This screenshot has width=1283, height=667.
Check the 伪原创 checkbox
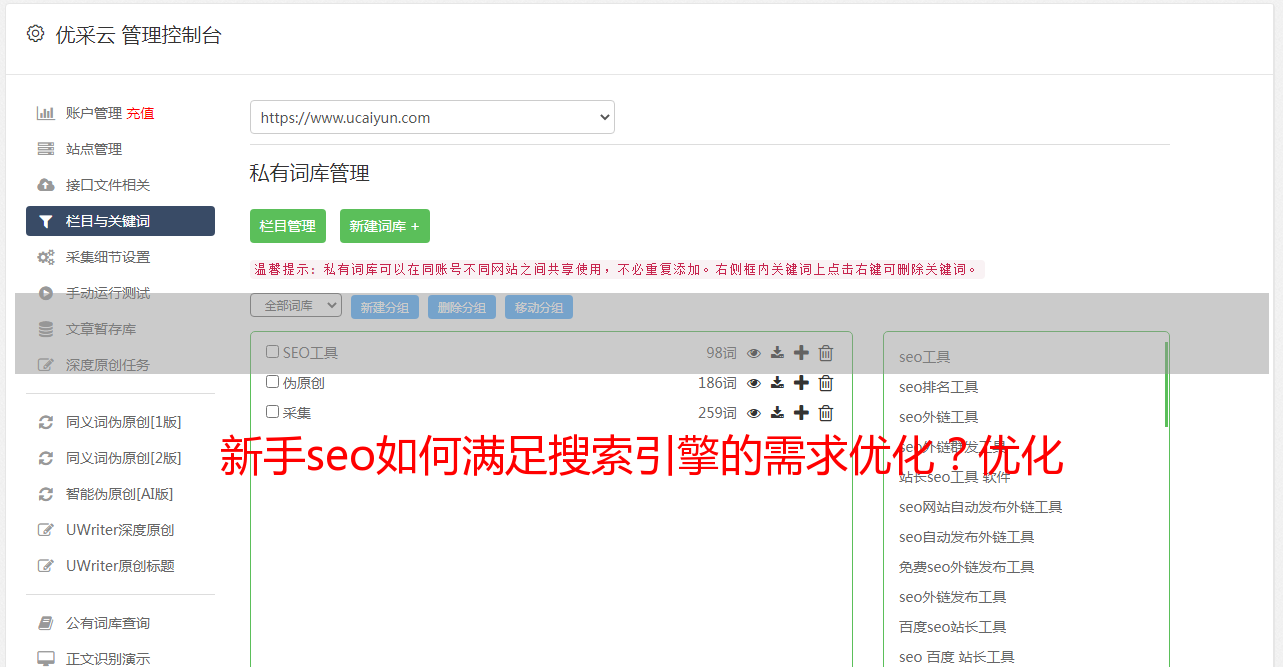coord(272,382)
